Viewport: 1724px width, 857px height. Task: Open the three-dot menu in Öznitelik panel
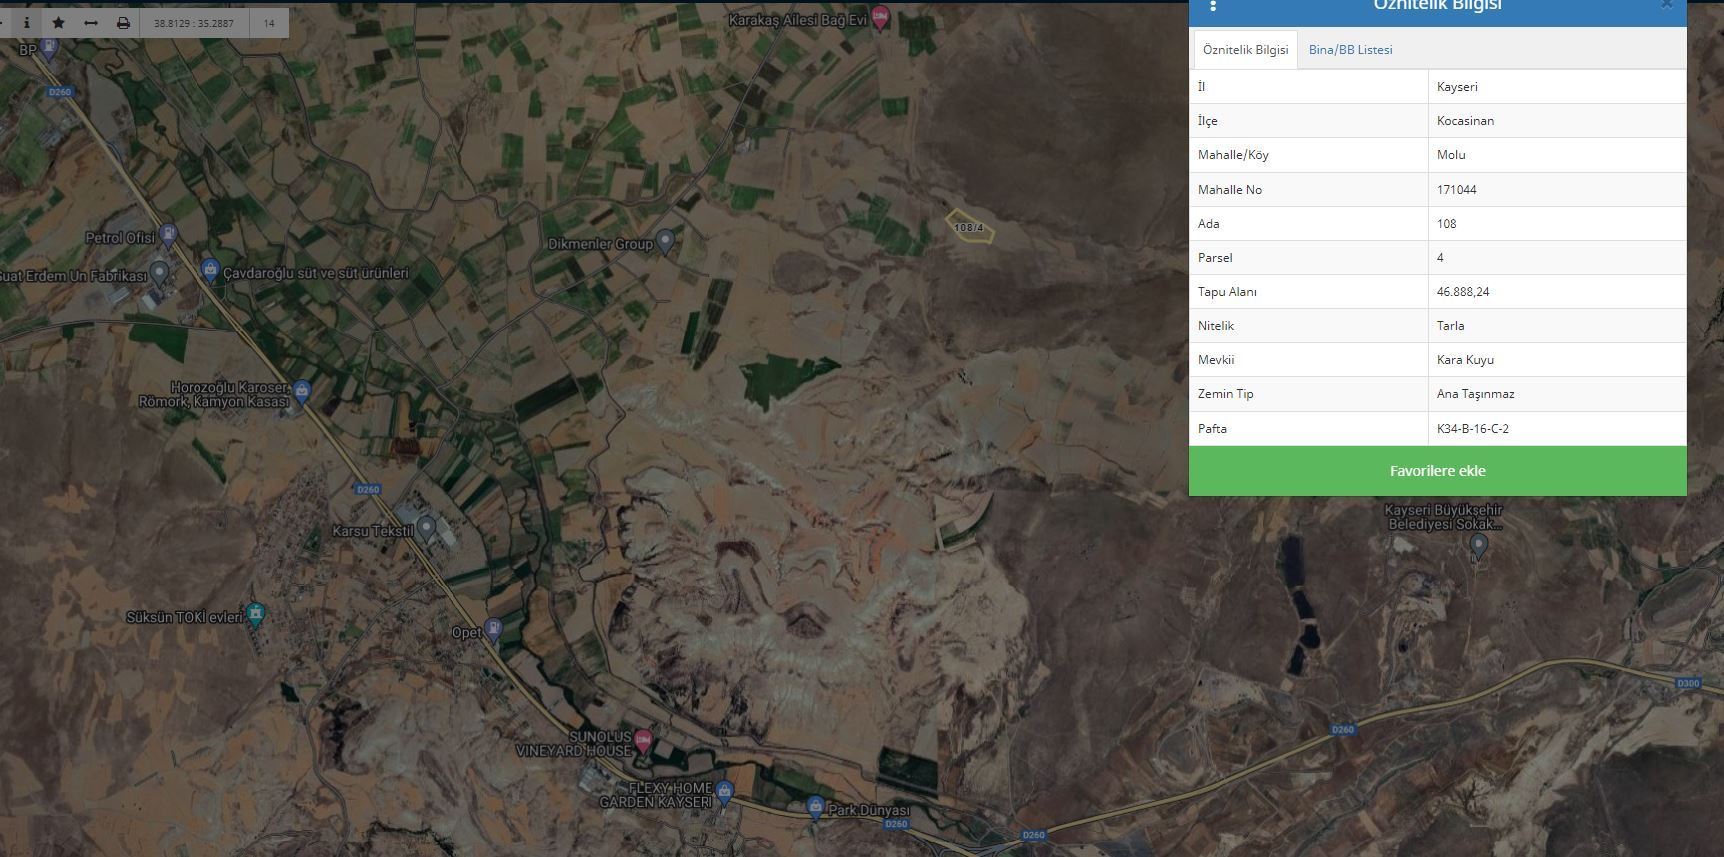[x=1213, y=6]
